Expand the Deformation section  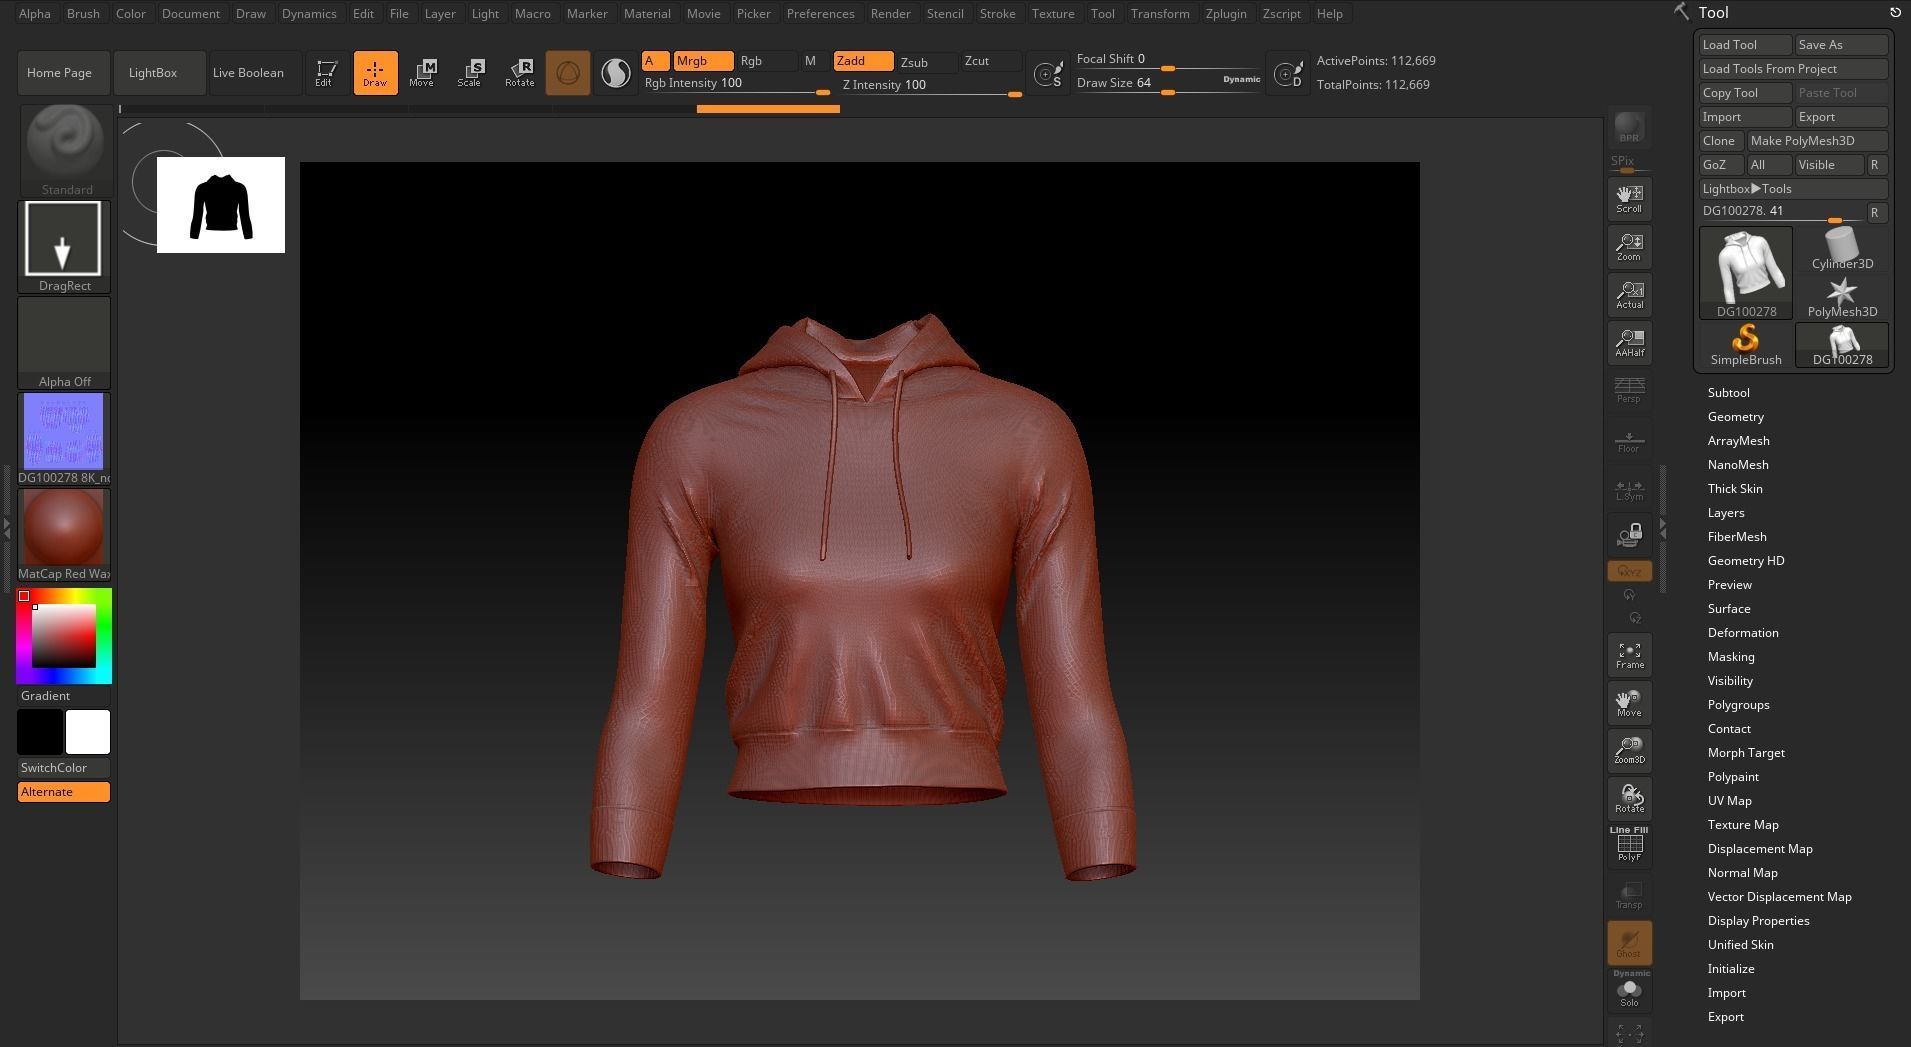click(x=1743, y=633)
